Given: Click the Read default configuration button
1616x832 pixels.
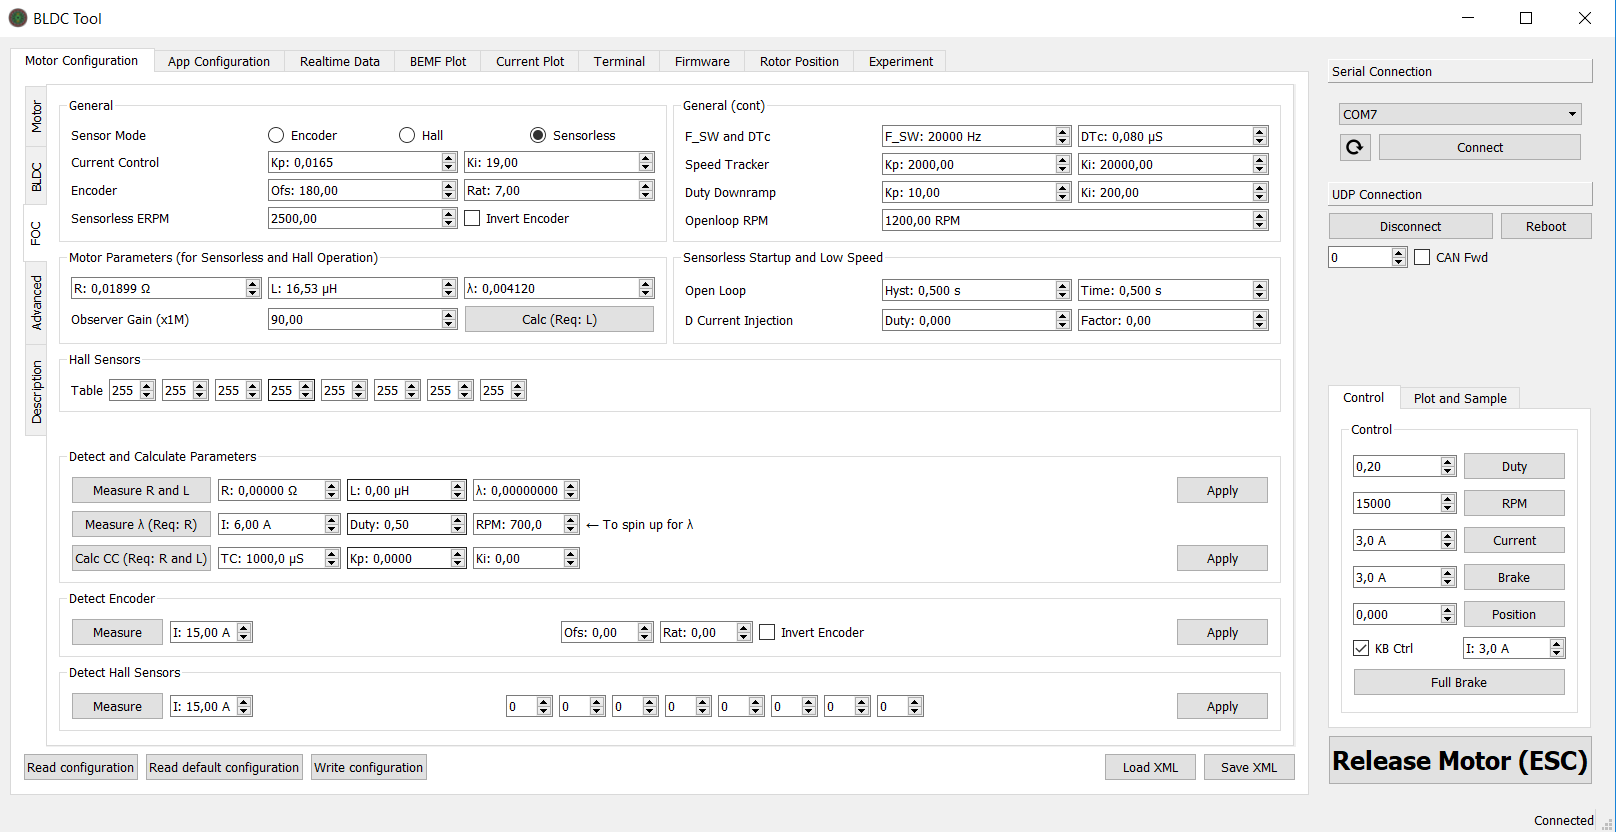Looking at the screenshot, I should [224, 767].
